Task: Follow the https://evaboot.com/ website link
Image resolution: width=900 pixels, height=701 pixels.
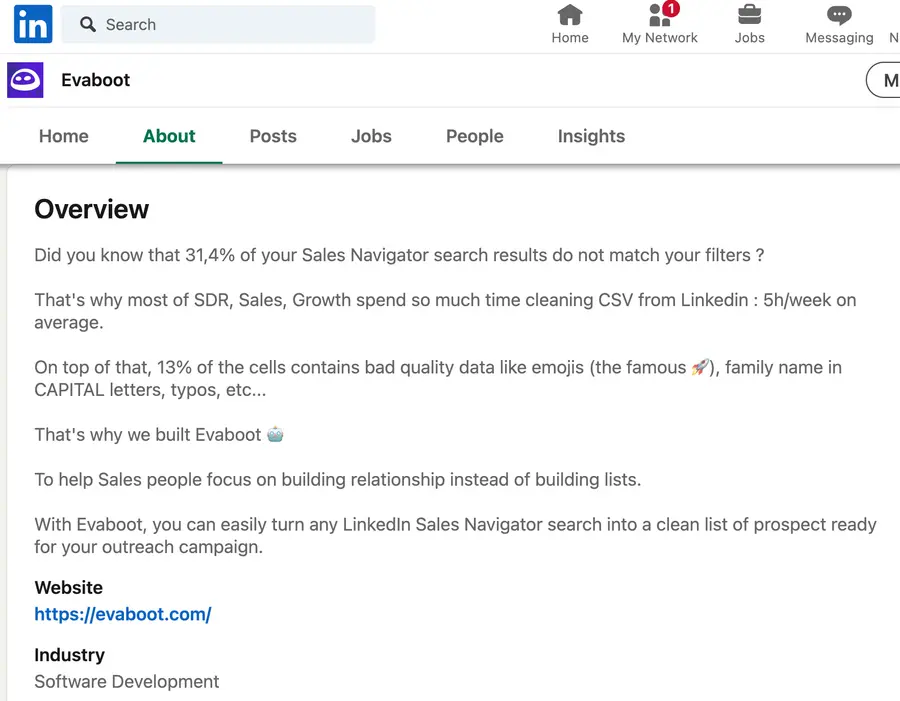Action: pos(122,614)
